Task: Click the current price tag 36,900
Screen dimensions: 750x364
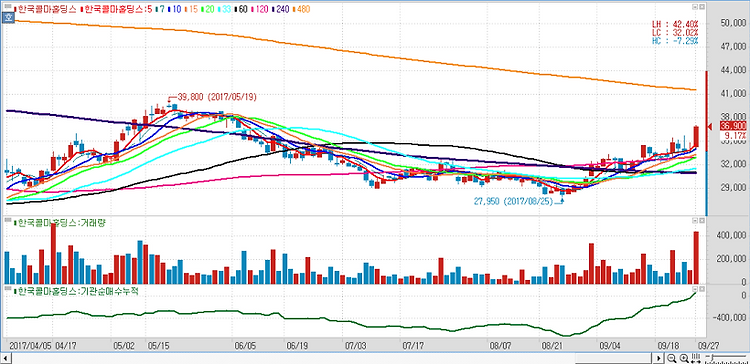Action: [x=733, y=126]
